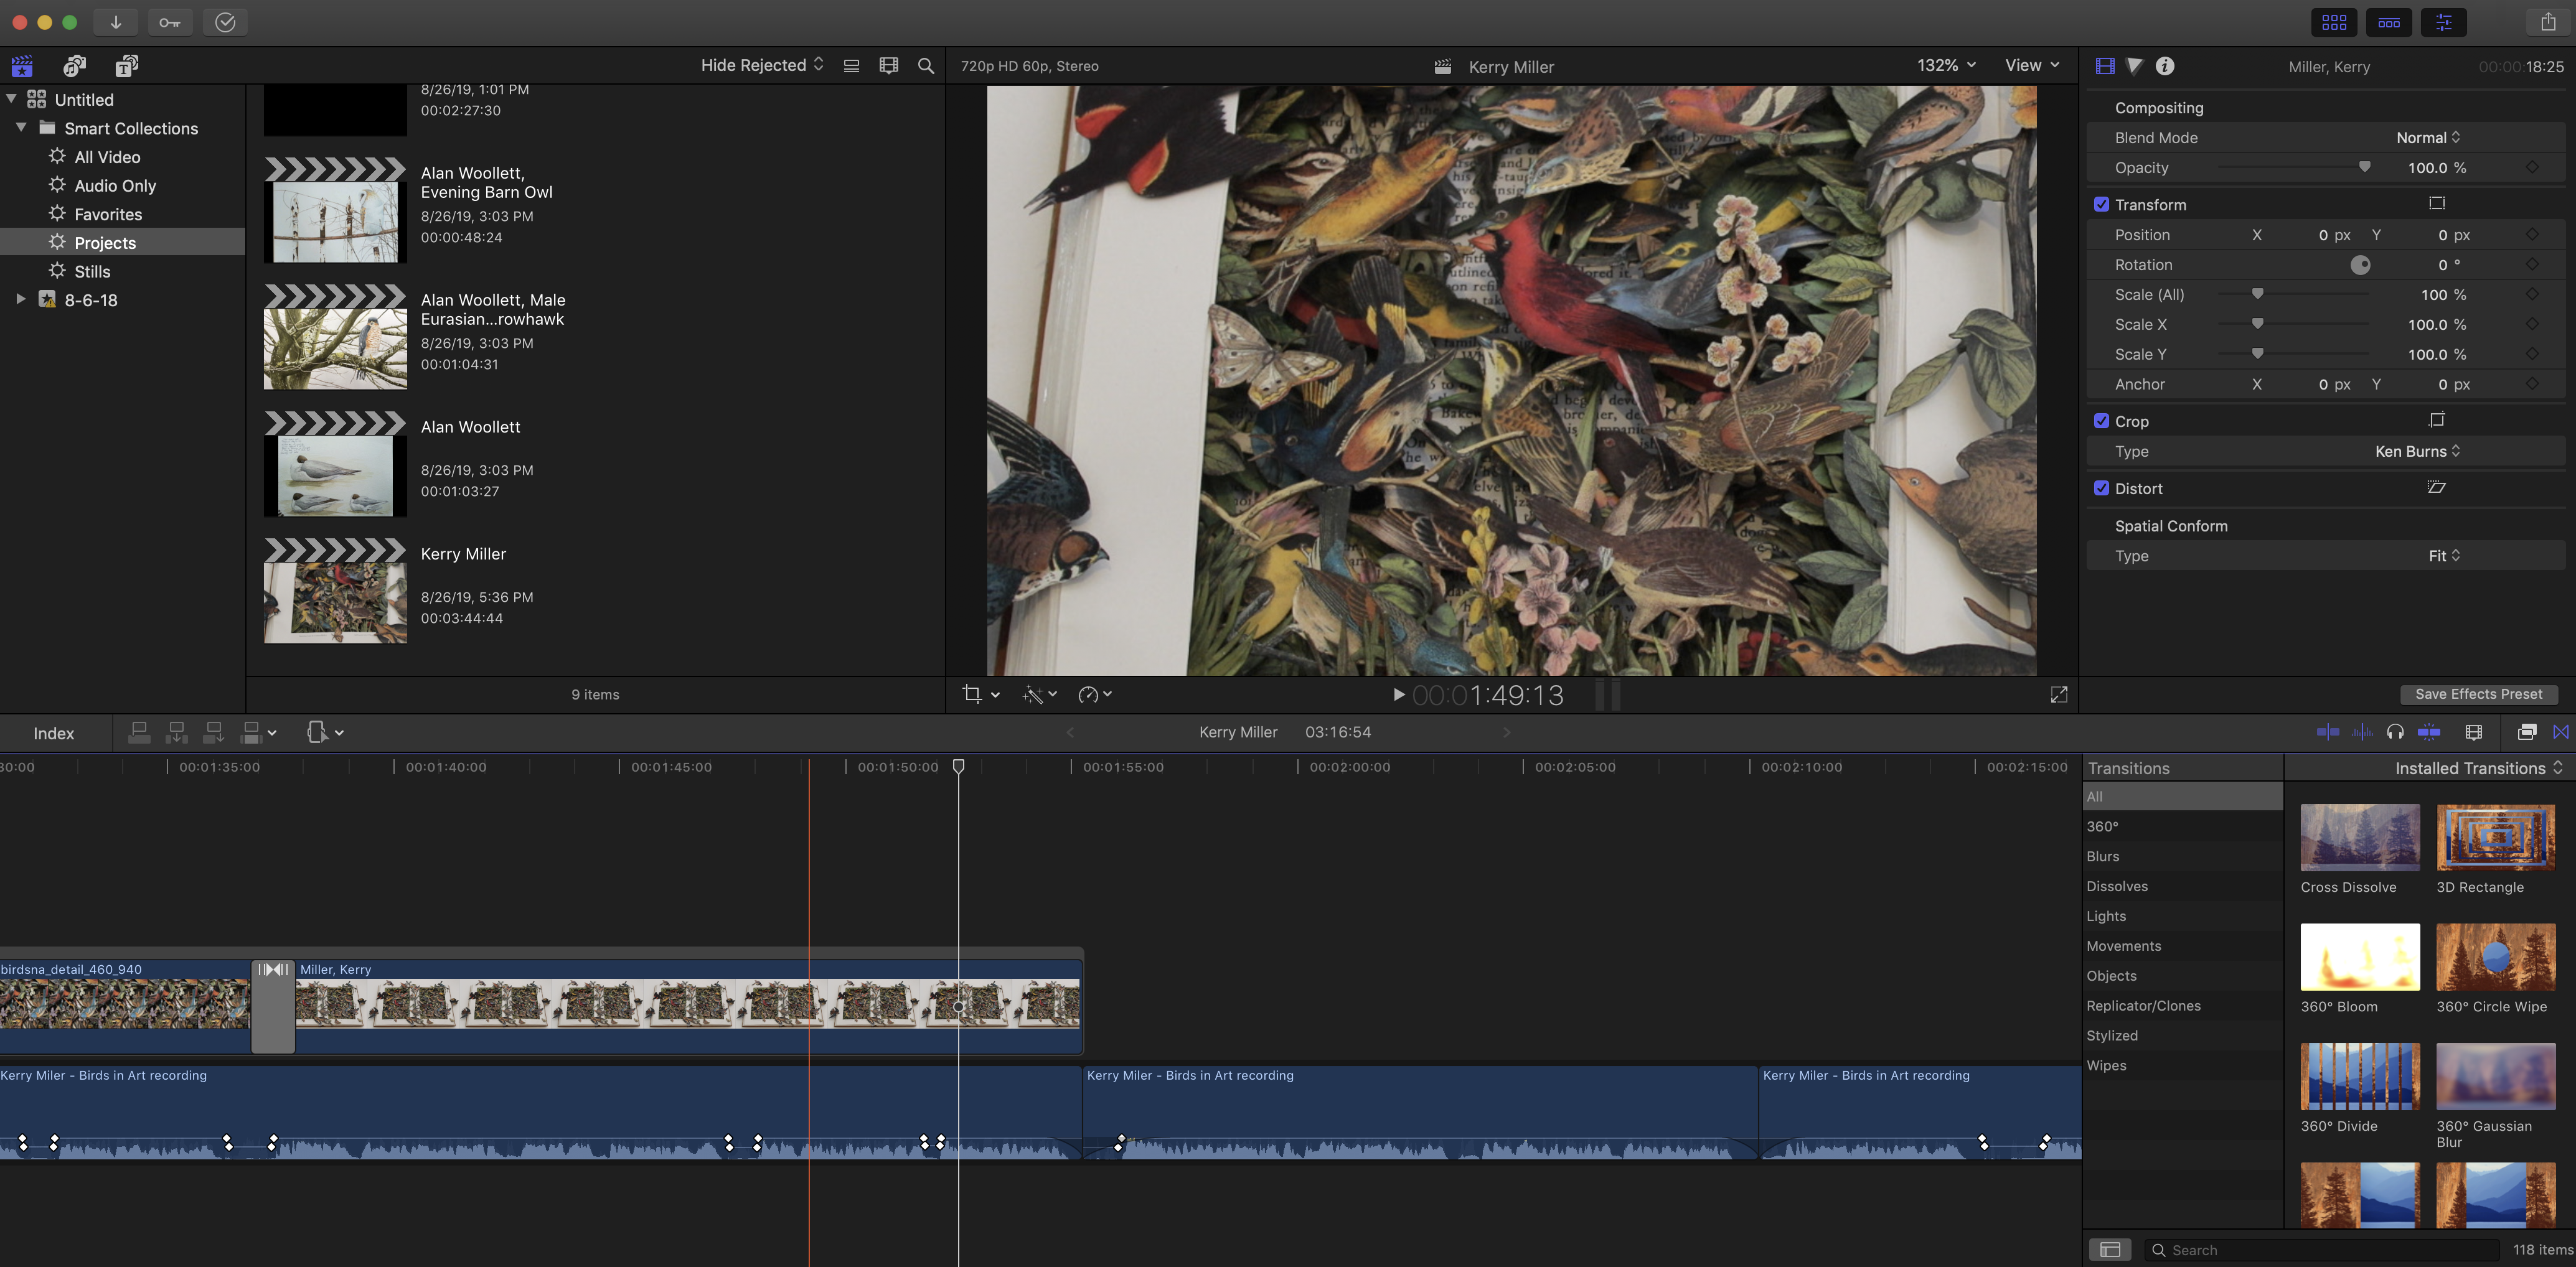Select the Blurs transitions category
This screenshot has height=1267, width=2576.
coord(2102,856)
